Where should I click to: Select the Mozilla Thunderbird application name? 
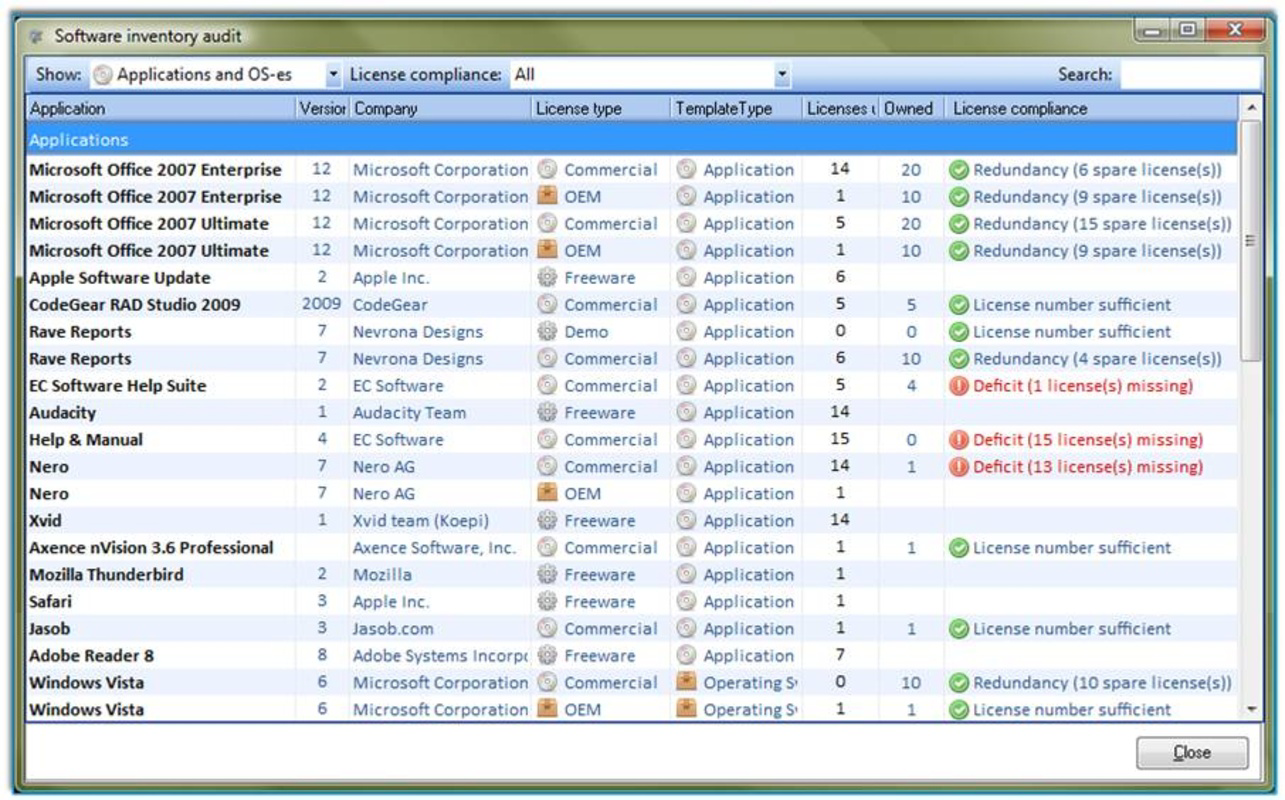coord(106,575)
